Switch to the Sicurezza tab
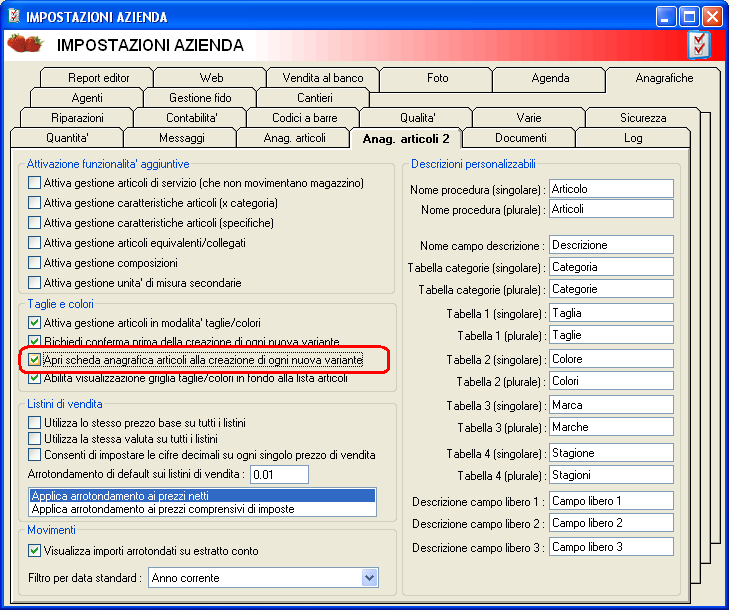This screenshot has width=729, height=610. 643,118
